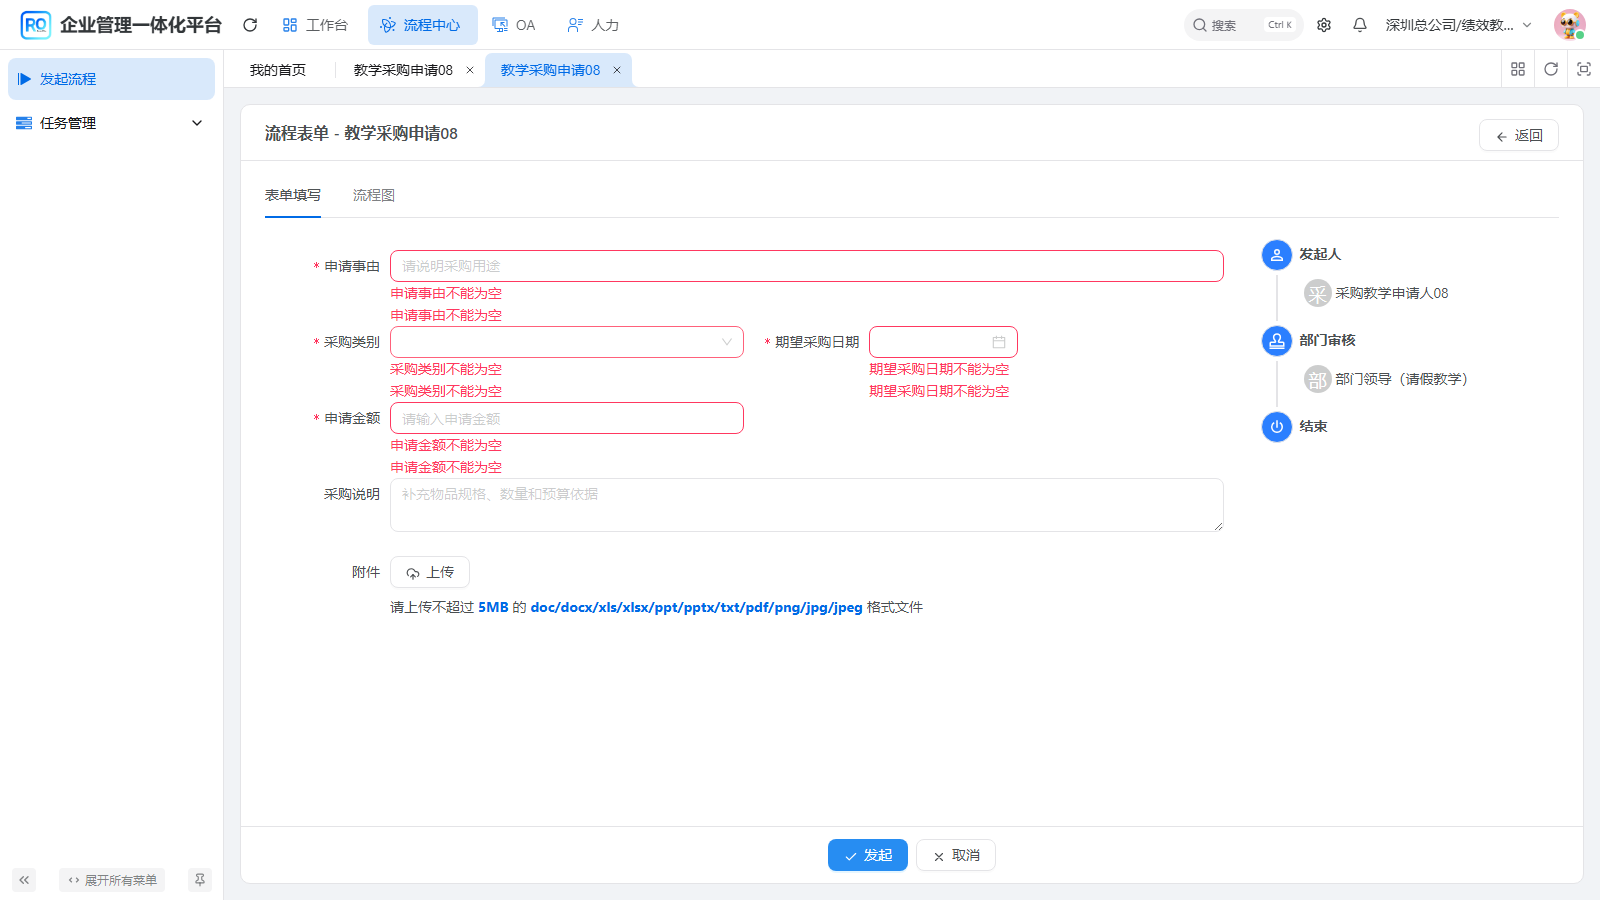Close the first 教学采购申请08 tab

[470, 70]
